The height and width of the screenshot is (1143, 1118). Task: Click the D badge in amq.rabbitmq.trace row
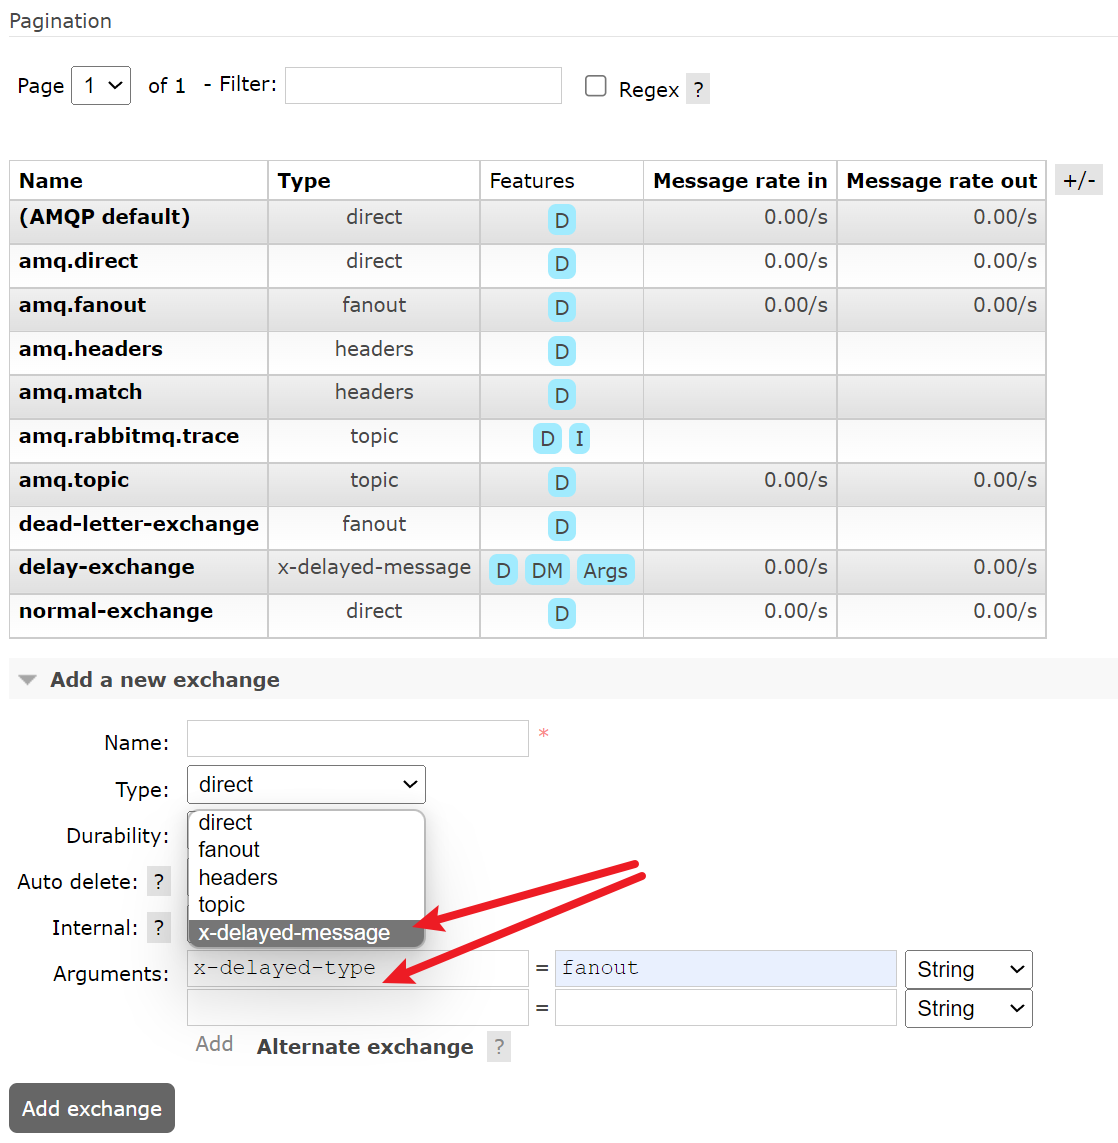click(x=547, y=439)
